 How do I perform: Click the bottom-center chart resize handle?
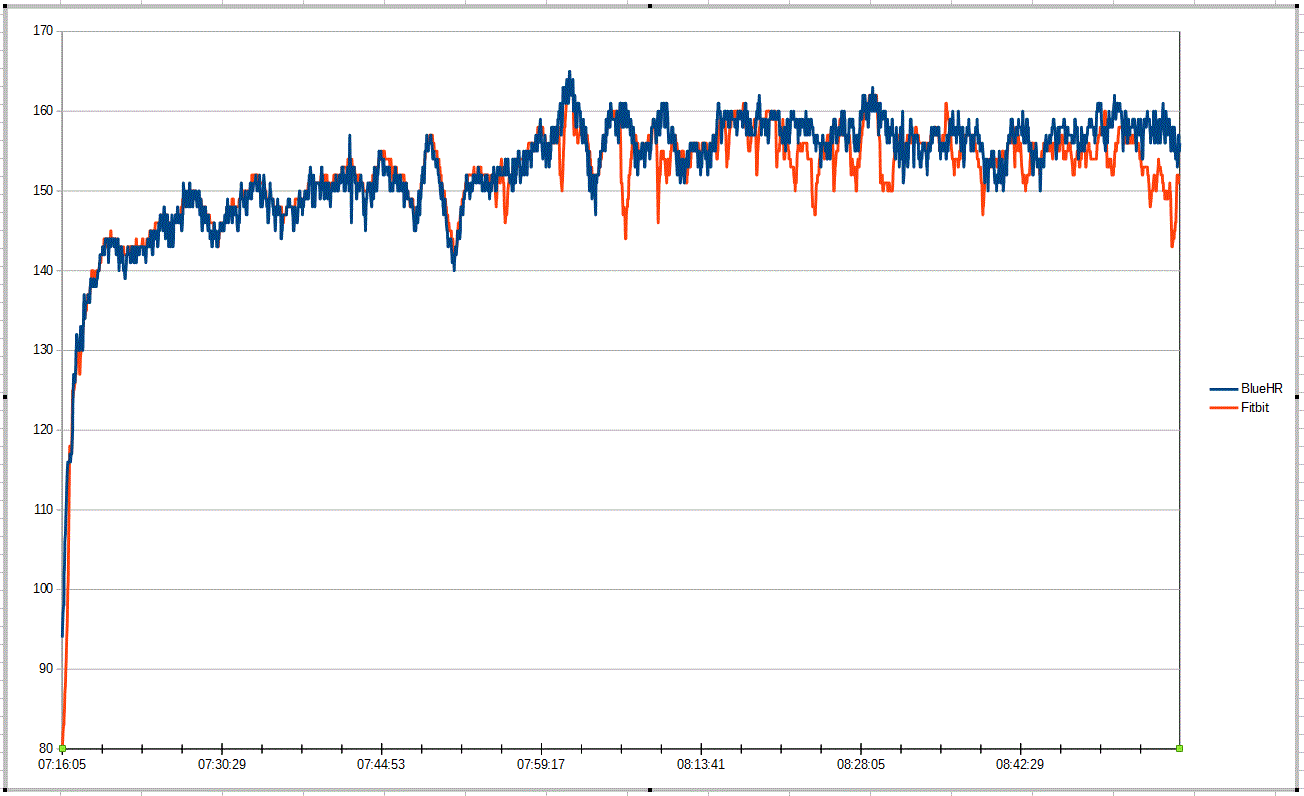(x=651, y=790)
